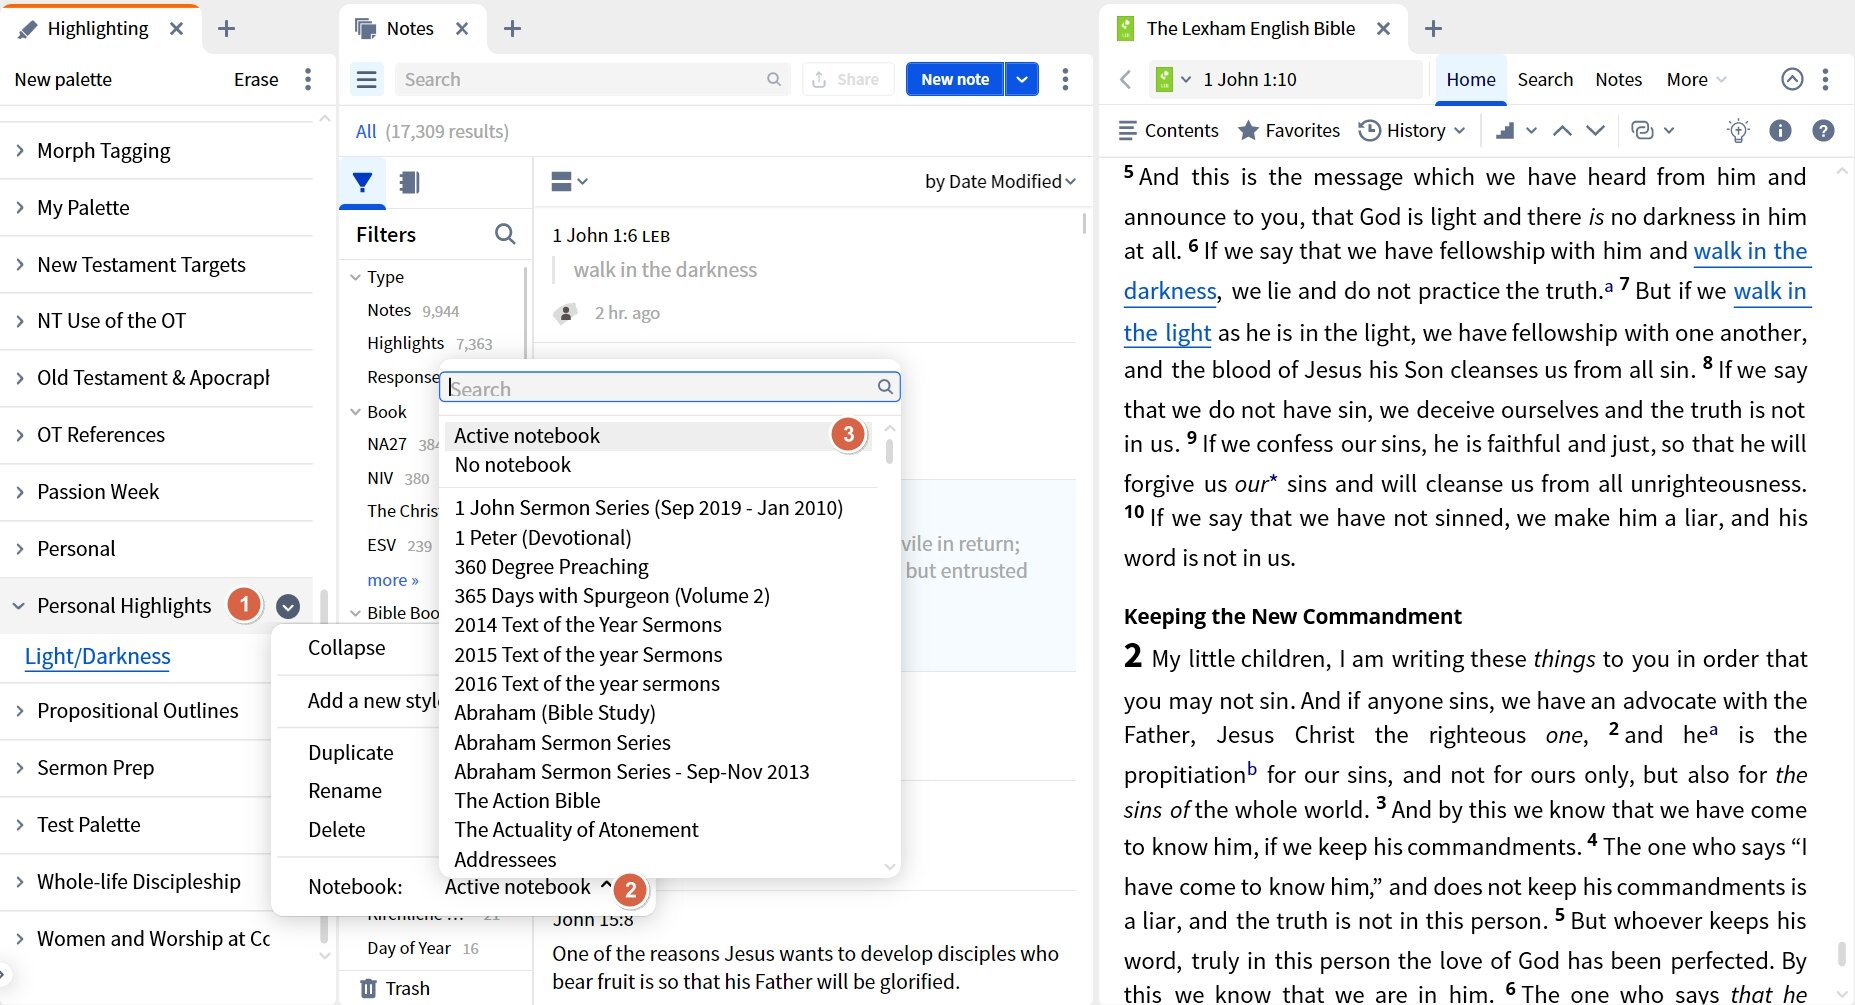
Task: Filter by Highlights 7,363
Action: (429, 343)
